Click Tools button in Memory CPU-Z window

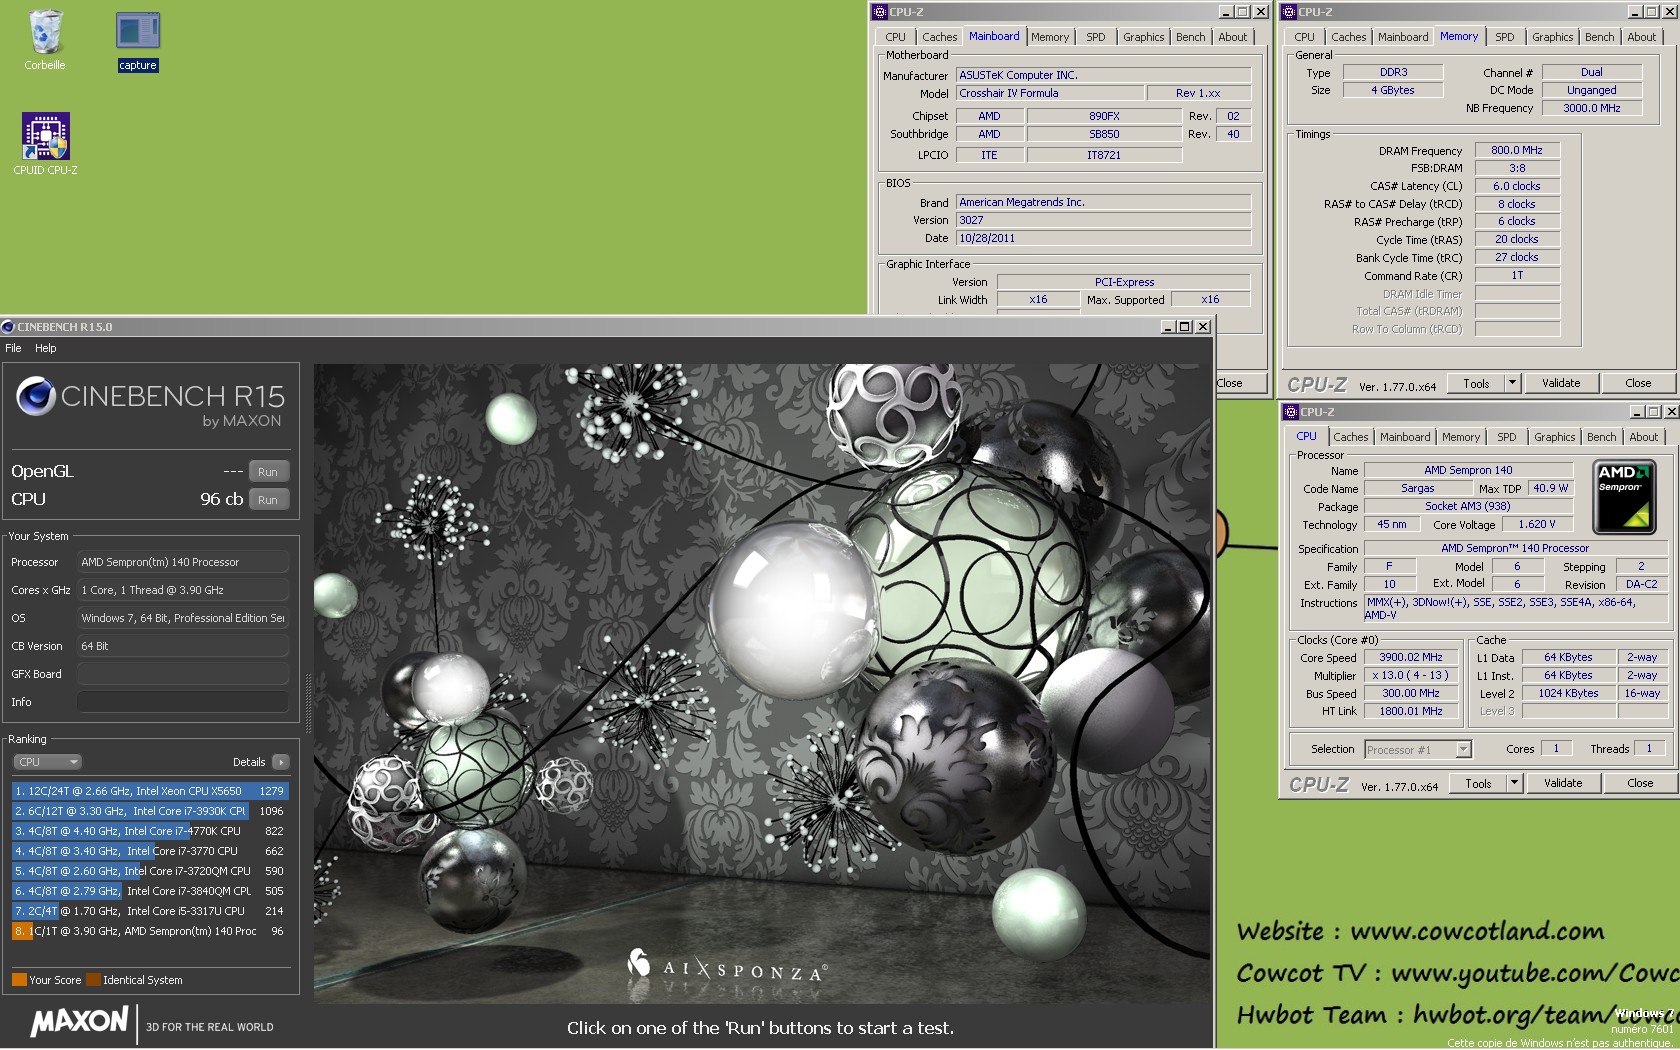(x=1476, y=383)
